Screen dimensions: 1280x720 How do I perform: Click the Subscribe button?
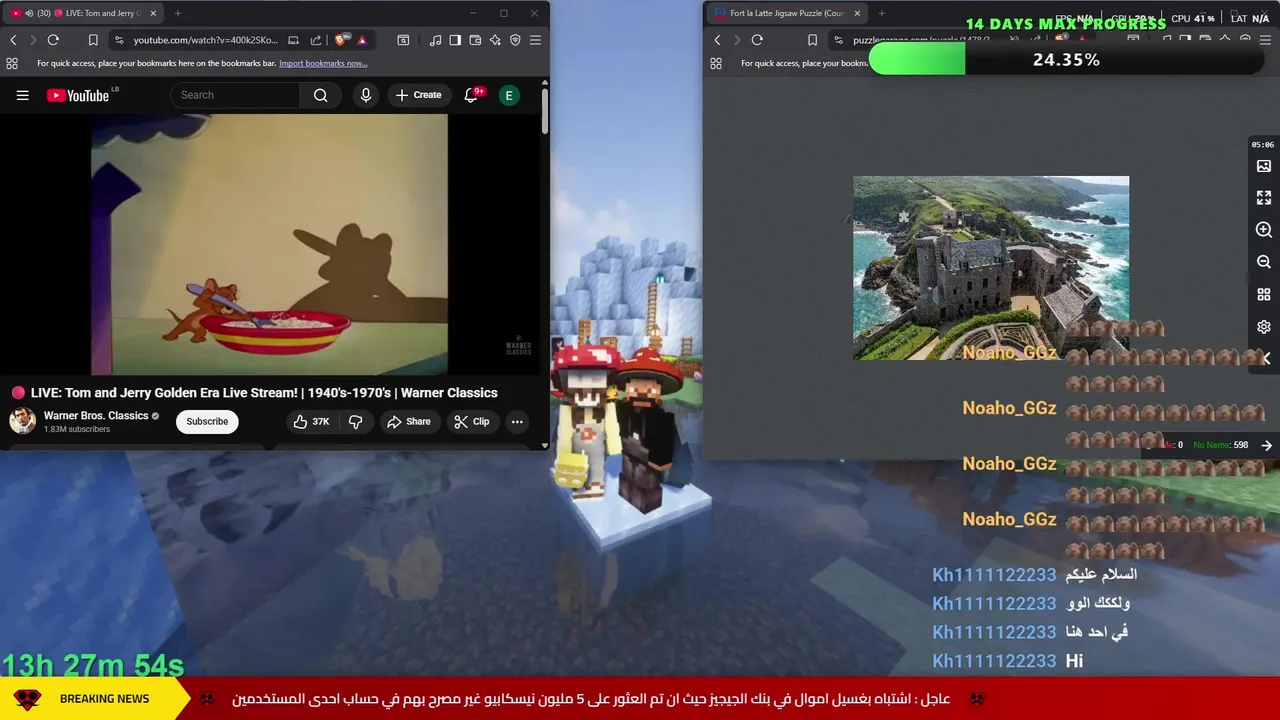(207, 422)
